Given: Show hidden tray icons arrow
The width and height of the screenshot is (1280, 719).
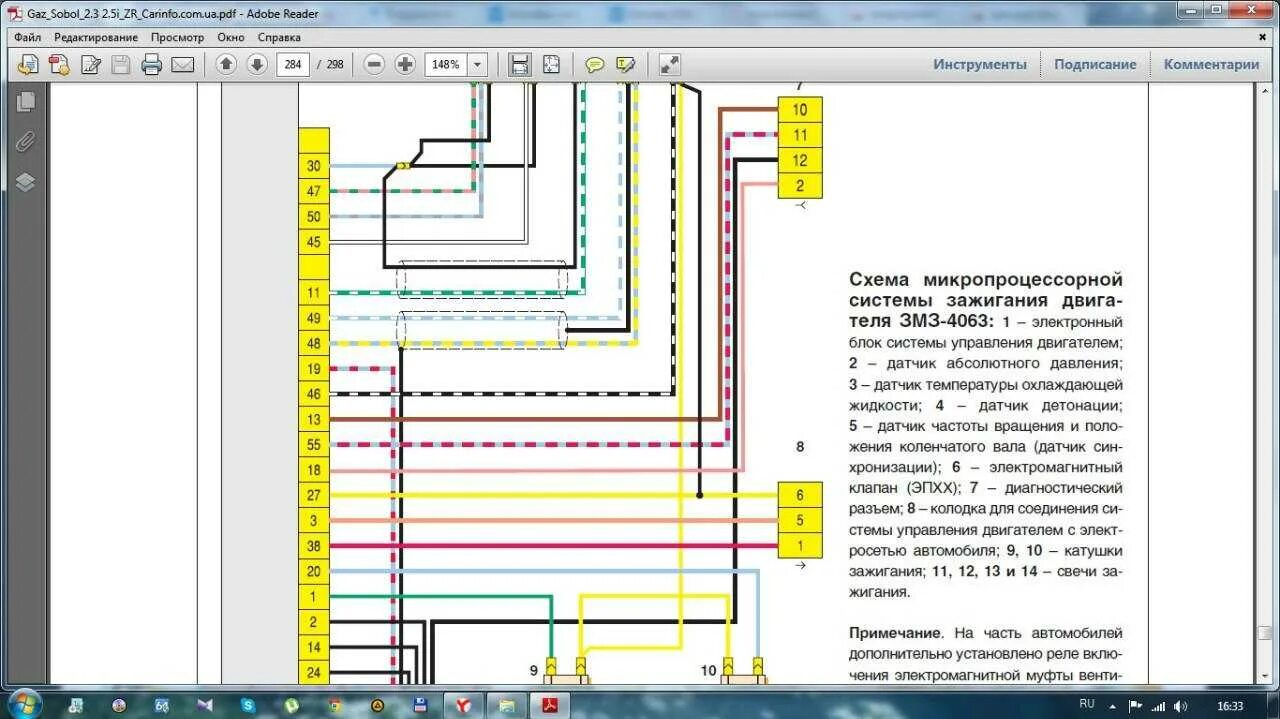Looking at the screenshot, I should coord(1112,706).
